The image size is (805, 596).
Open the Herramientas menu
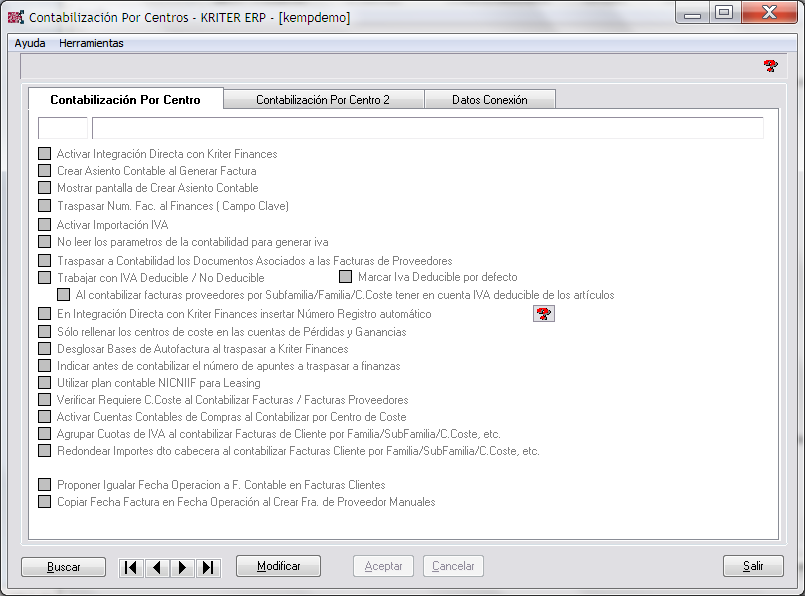[91, 43]
